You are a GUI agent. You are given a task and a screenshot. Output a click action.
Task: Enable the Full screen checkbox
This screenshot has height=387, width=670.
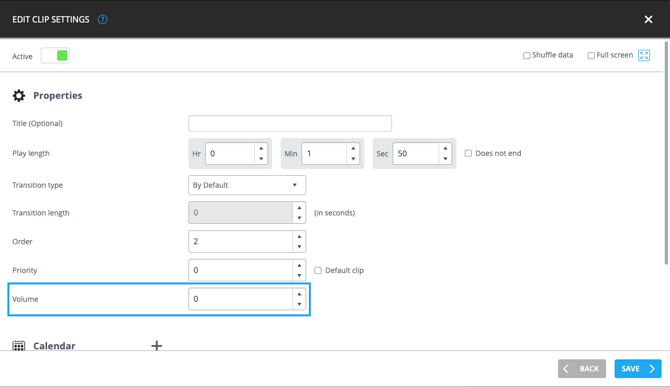591,56
